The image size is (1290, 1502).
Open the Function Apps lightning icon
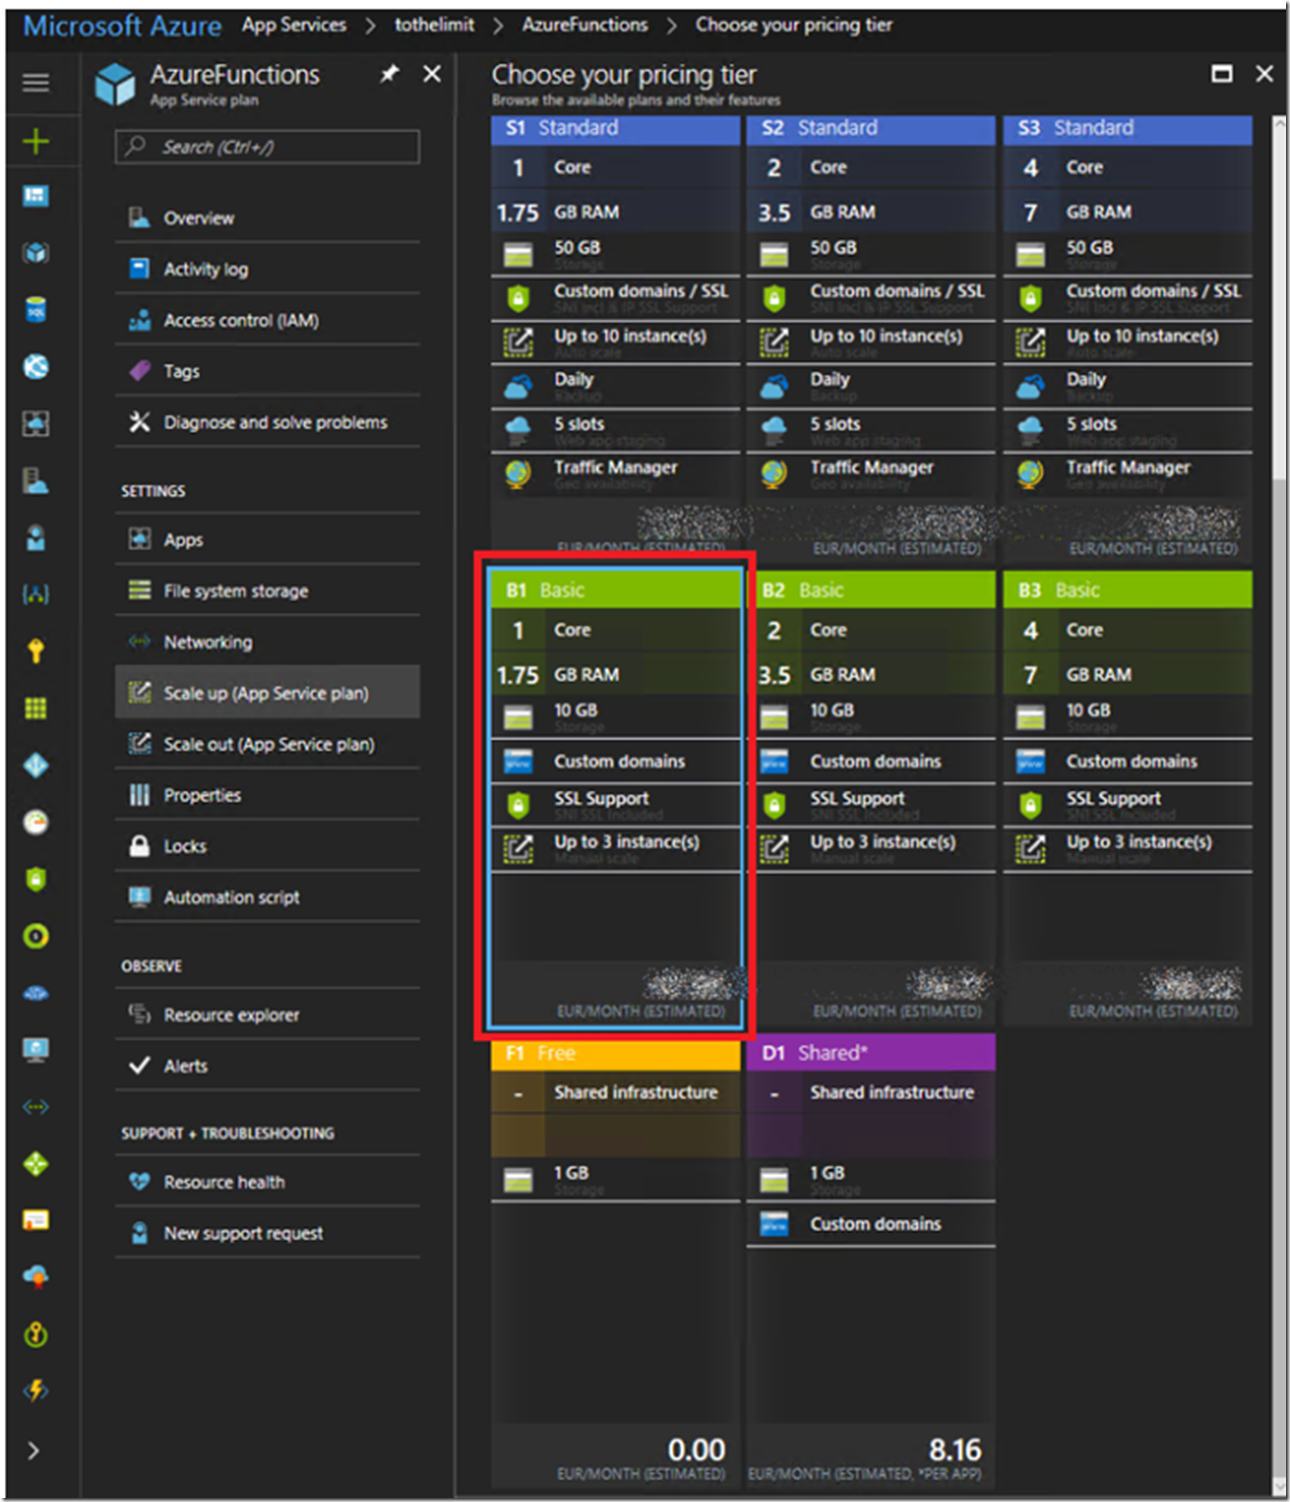[36, 1390]
